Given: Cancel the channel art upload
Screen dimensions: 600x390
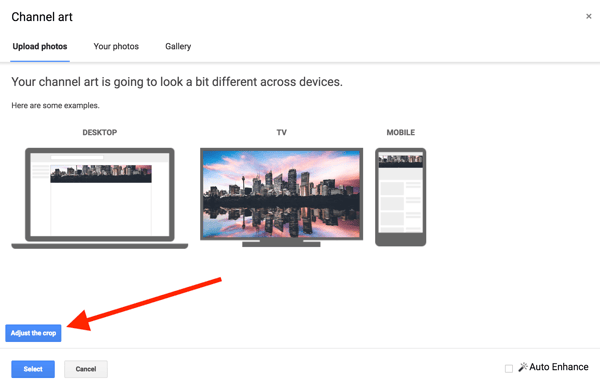Looking at the screenshot, I should [86, 369].
